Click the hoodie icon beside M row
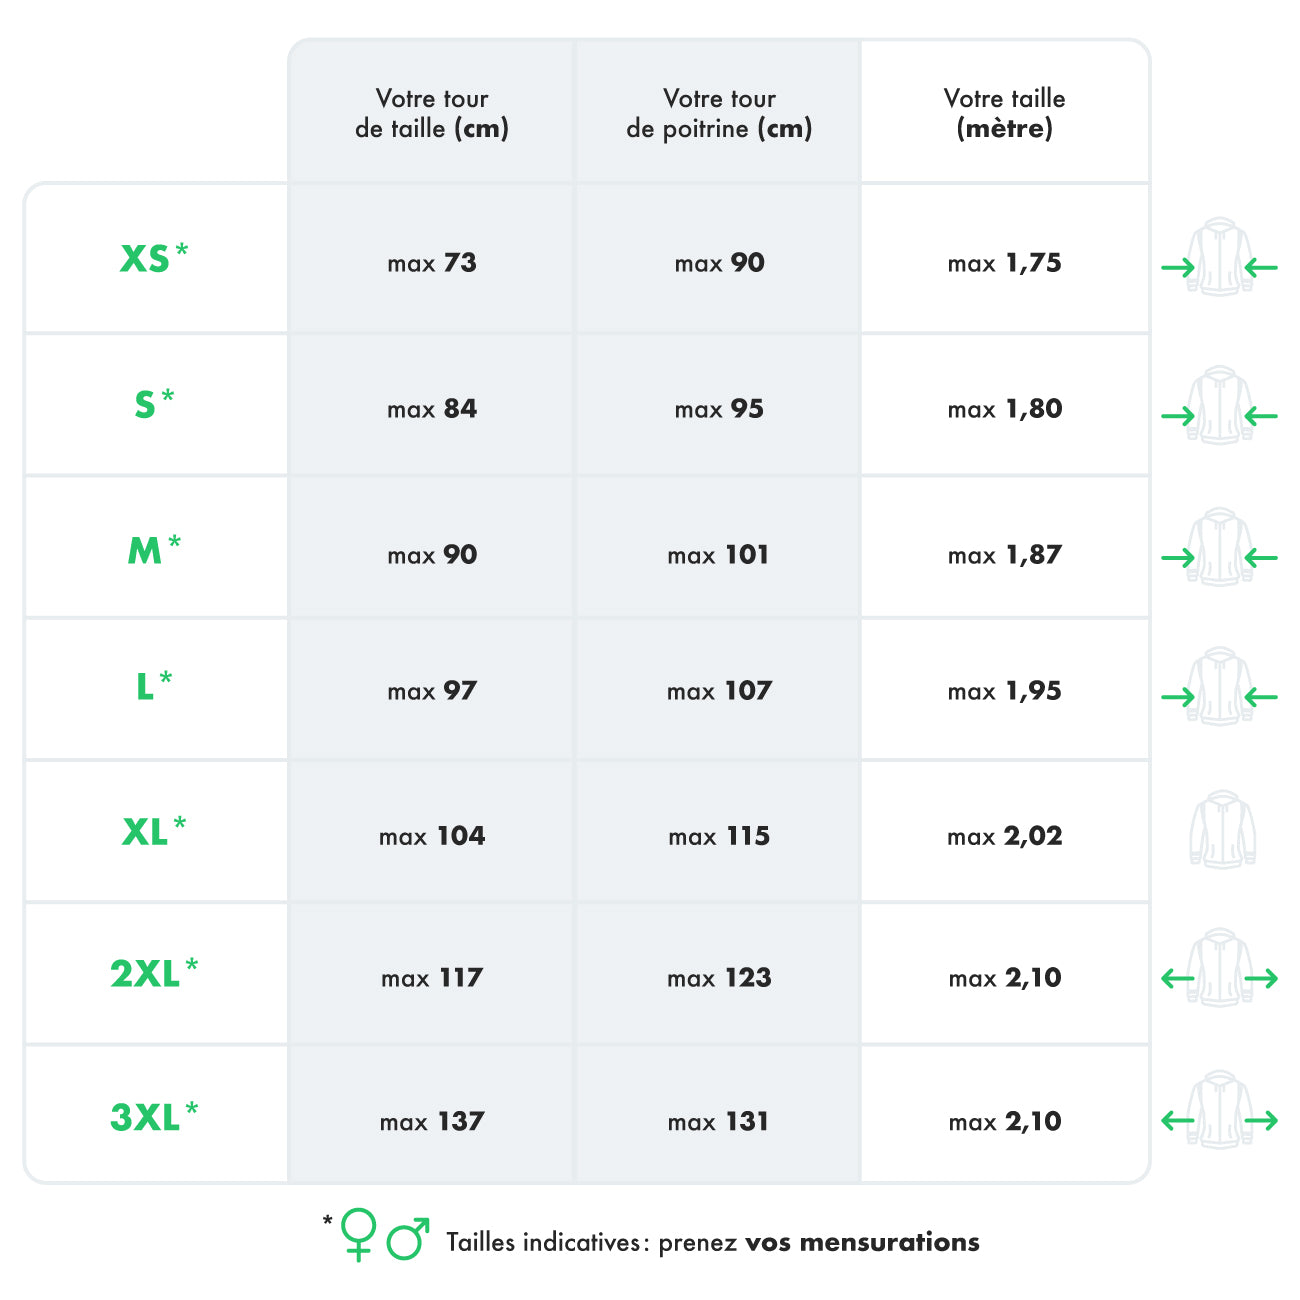The image size is (1300, 1300). click(1219, 547)
